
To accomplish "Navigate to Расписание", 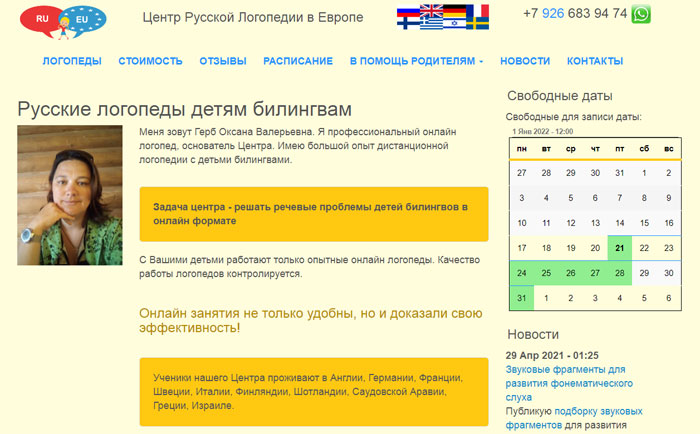I will point(298,61).
